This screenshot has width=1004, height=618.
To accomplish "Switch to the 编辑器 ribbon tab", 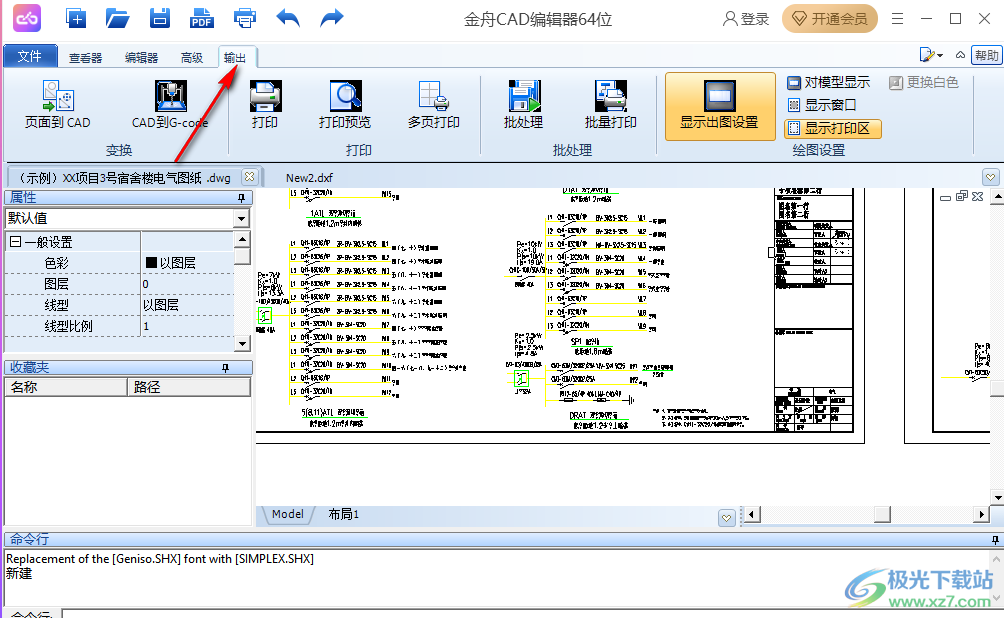I will (x=141, y=58).
